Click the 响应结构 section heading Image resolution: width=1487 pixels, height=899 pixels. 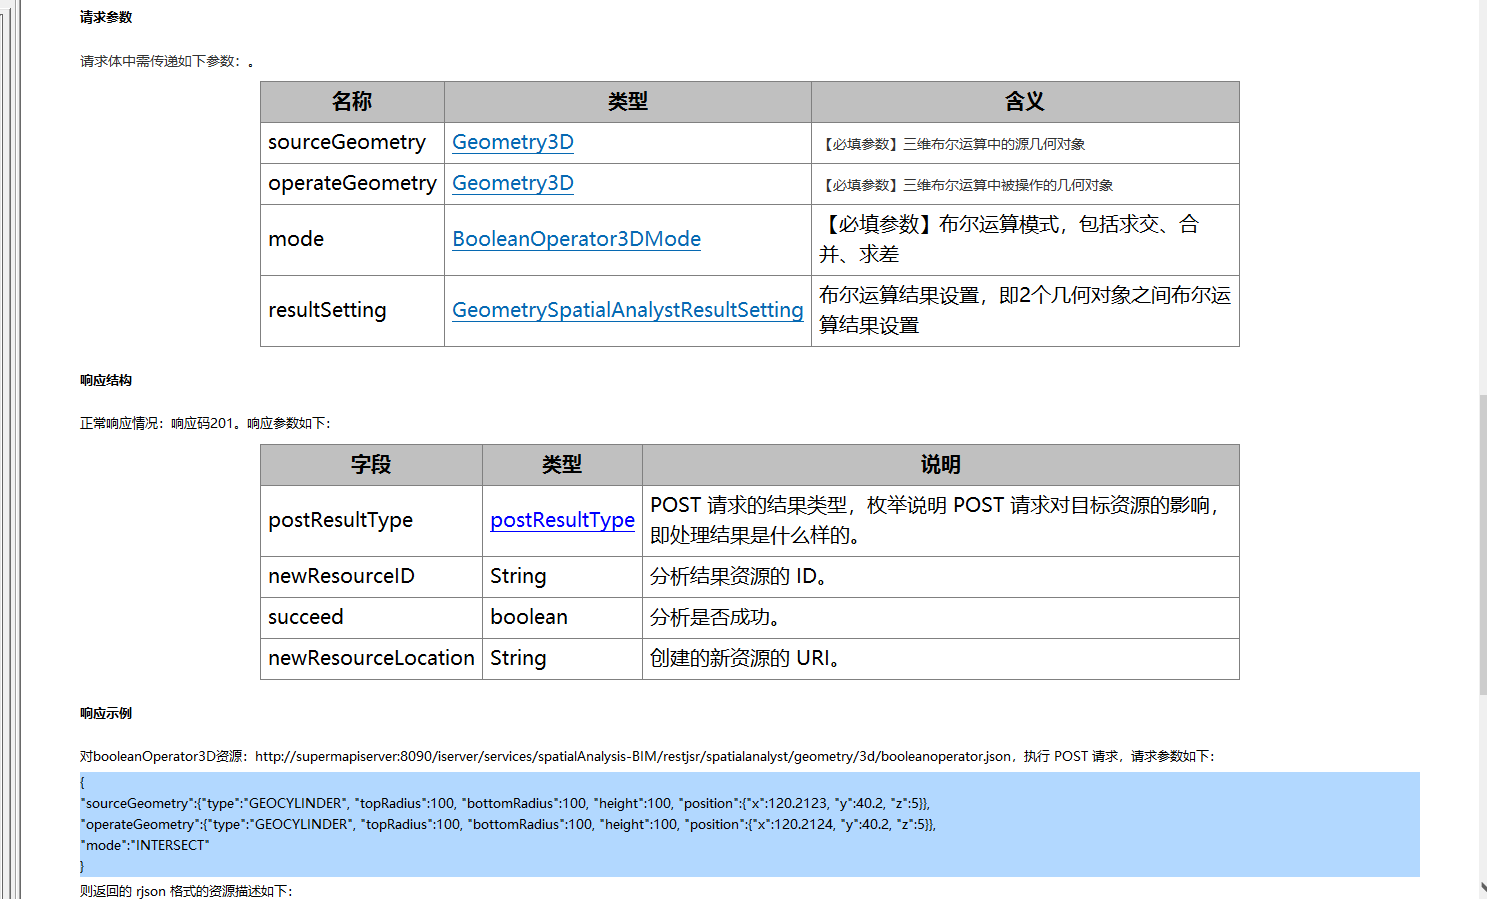[106, 380]
